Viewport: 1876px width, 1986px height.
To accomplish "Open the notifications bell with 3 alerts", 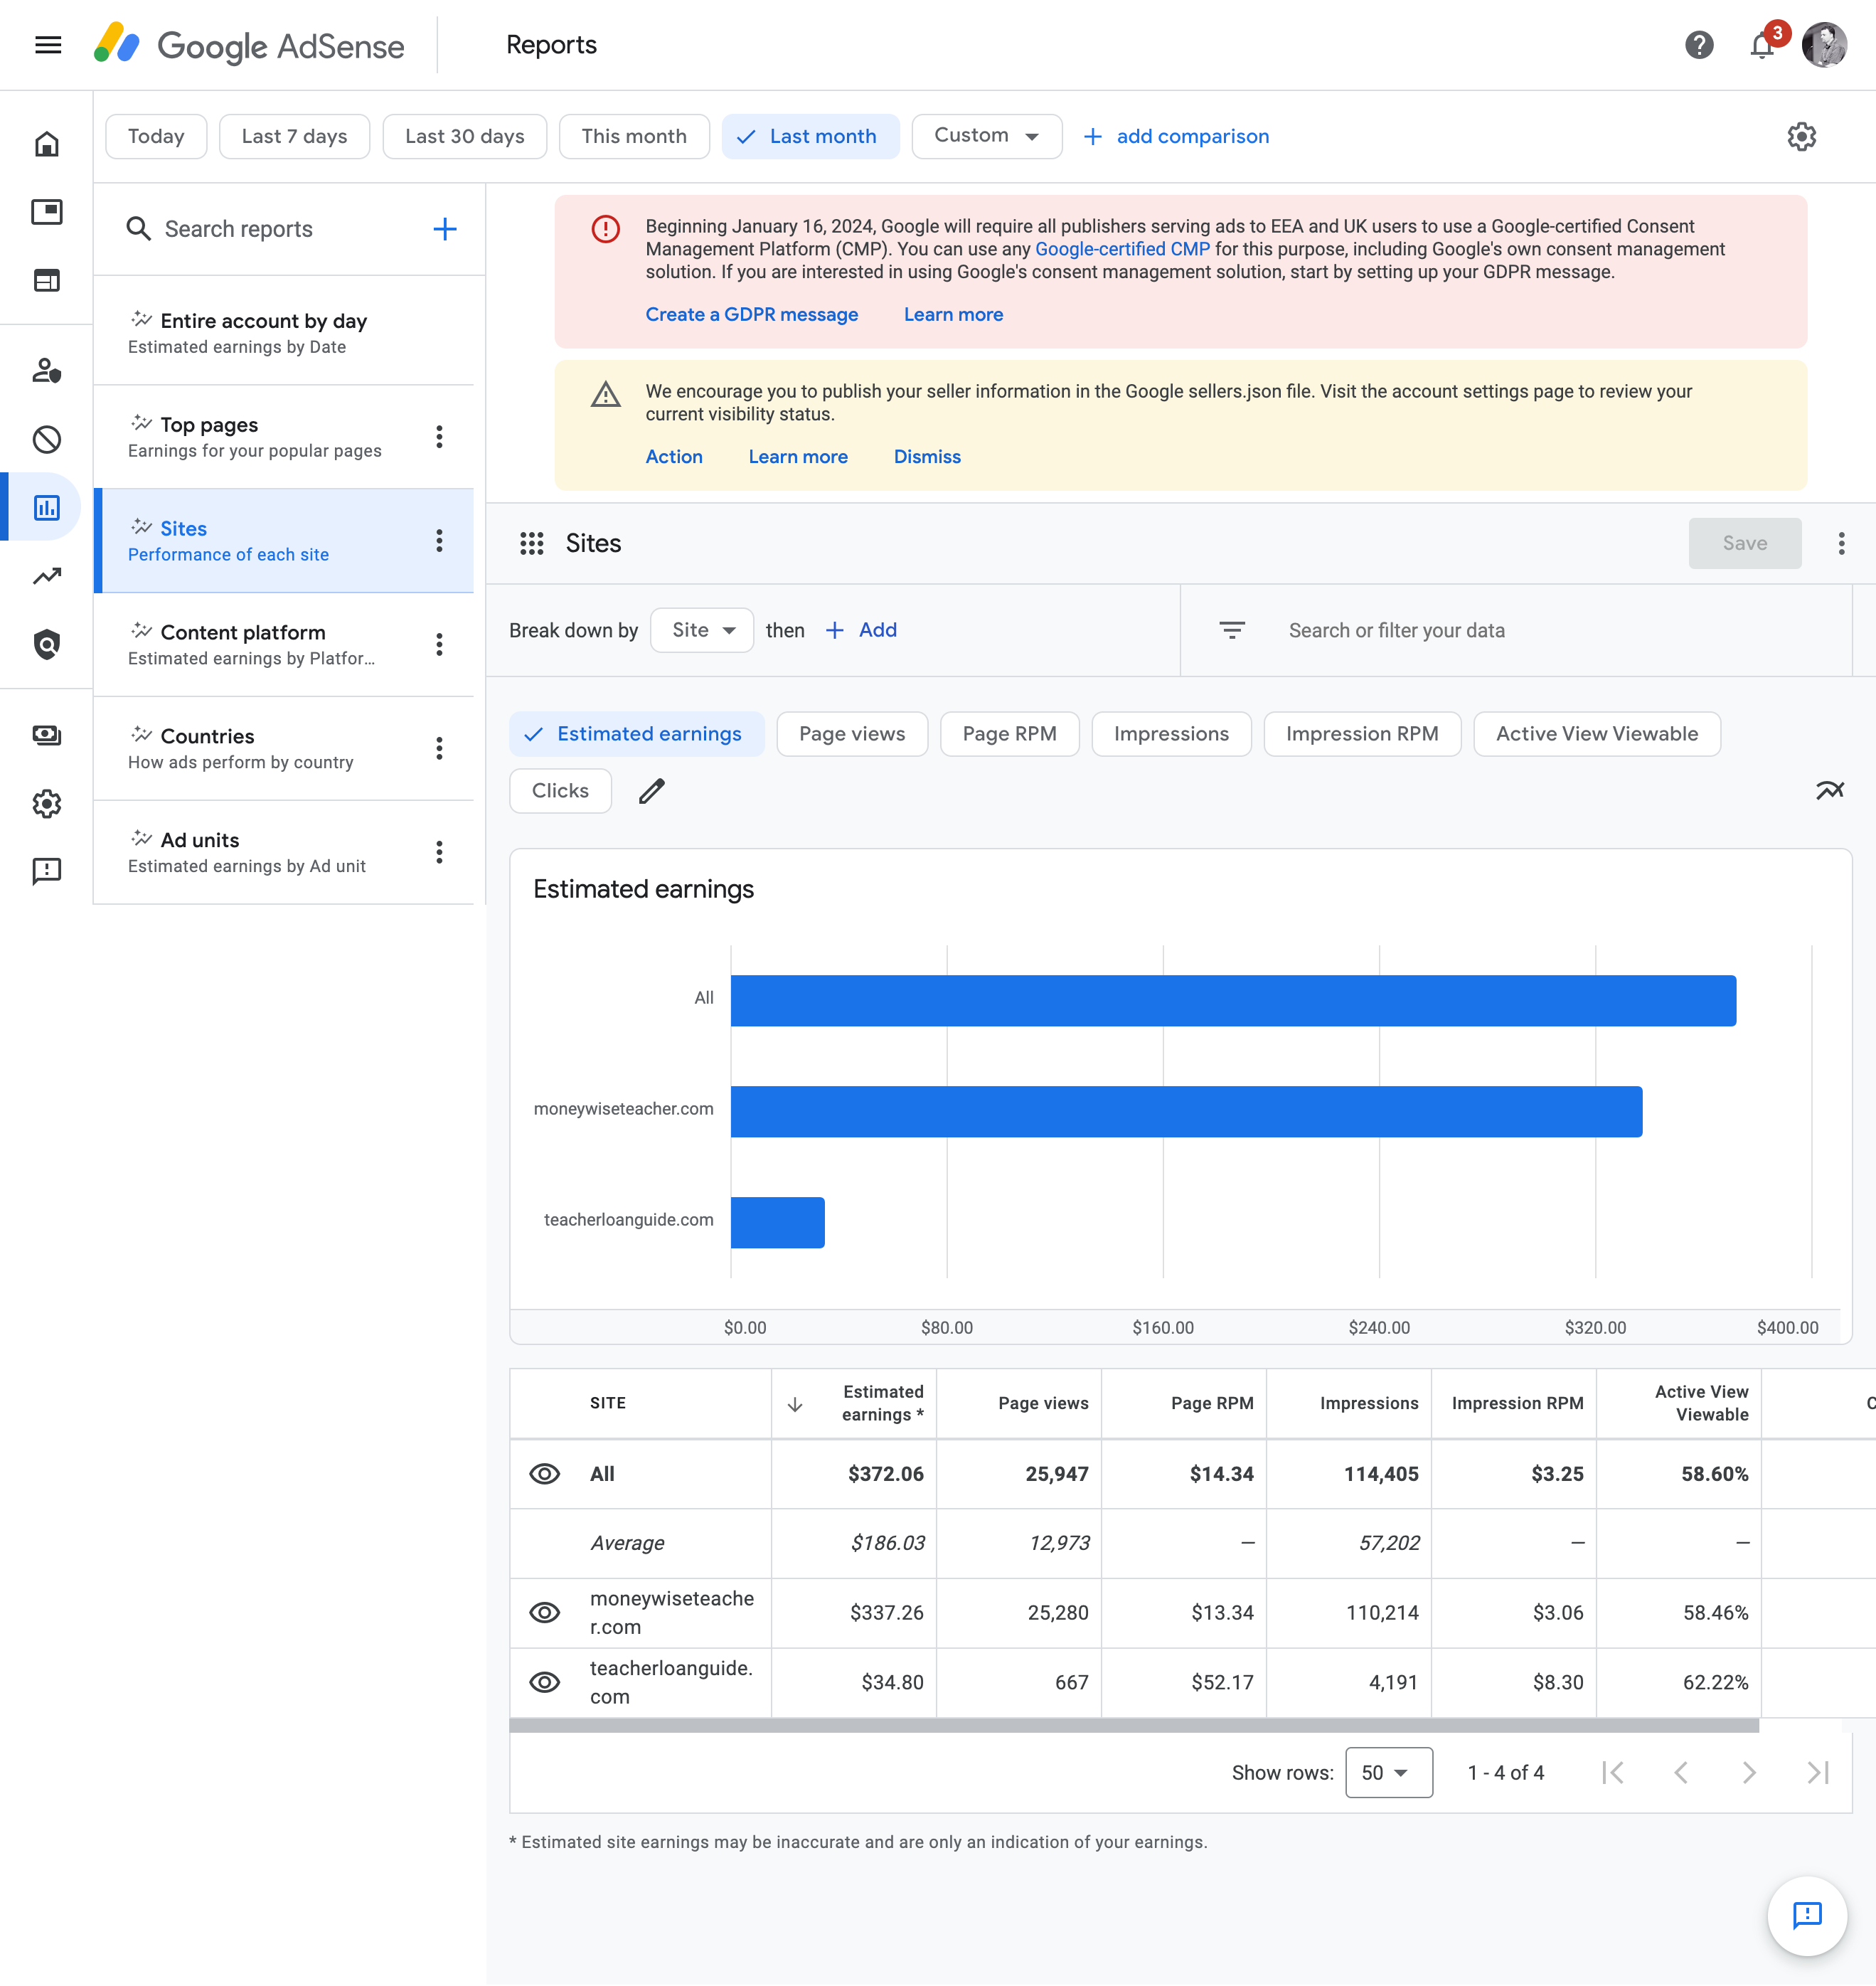I will [1763, 45].
